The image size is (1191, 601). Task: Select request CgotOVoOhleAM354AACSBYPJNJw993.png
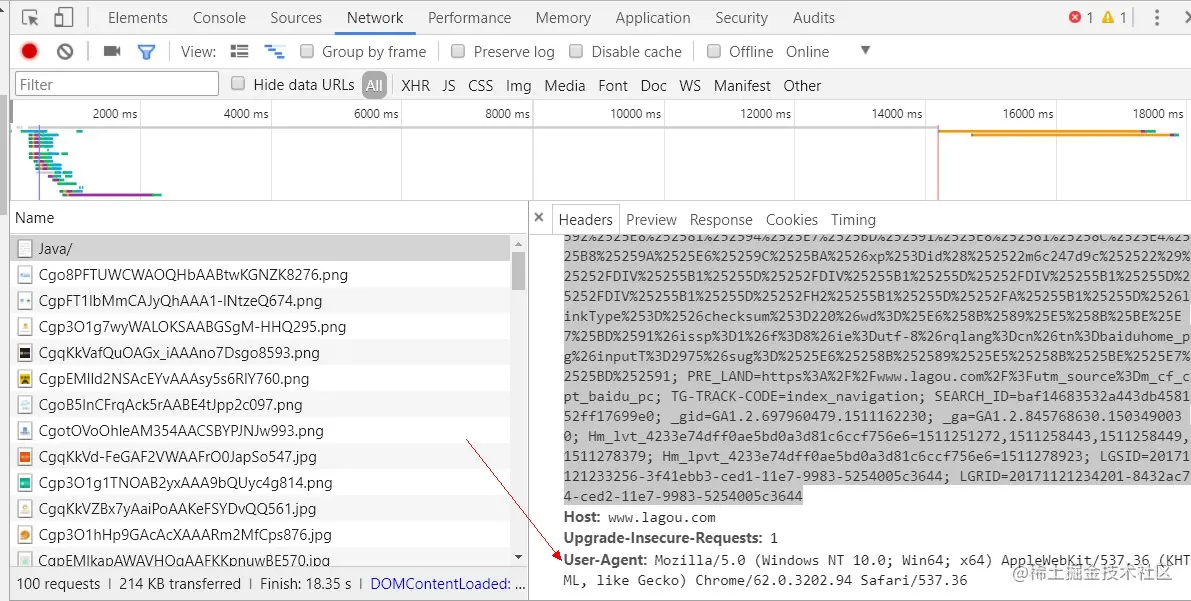[261, 431]
